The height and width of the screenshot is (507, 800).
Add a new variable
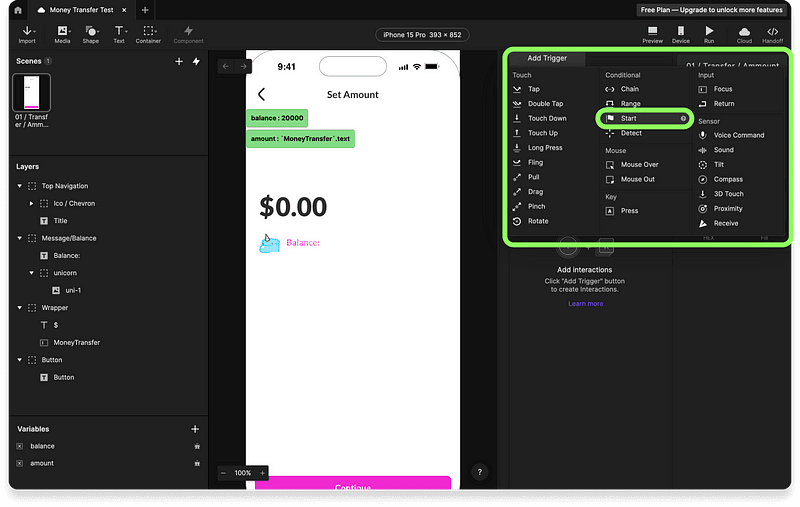195,429
